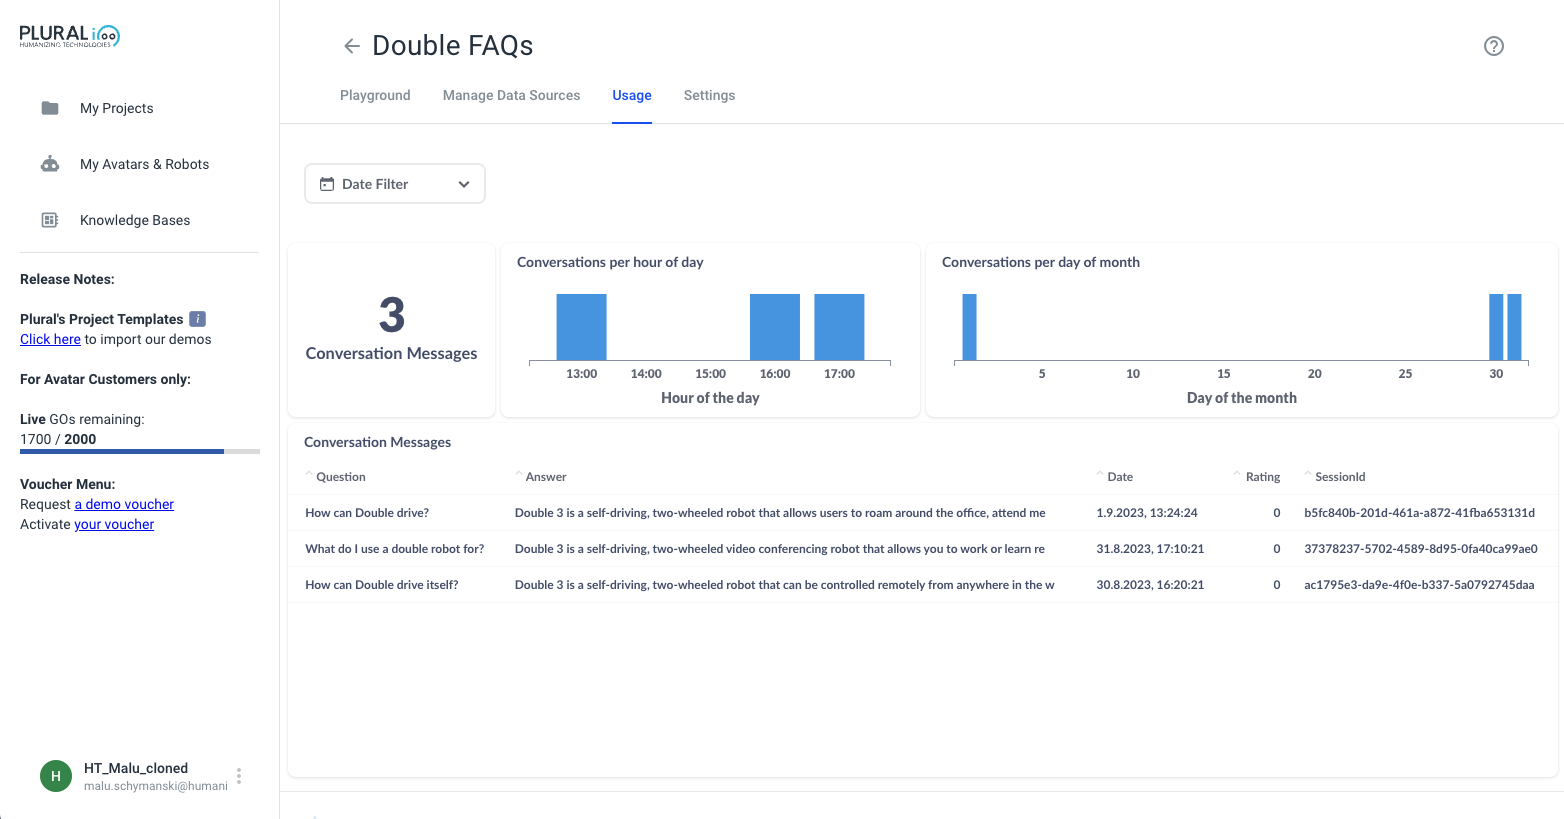
Task: Sort by the Answer column arrow
Action: click(518, 475)
